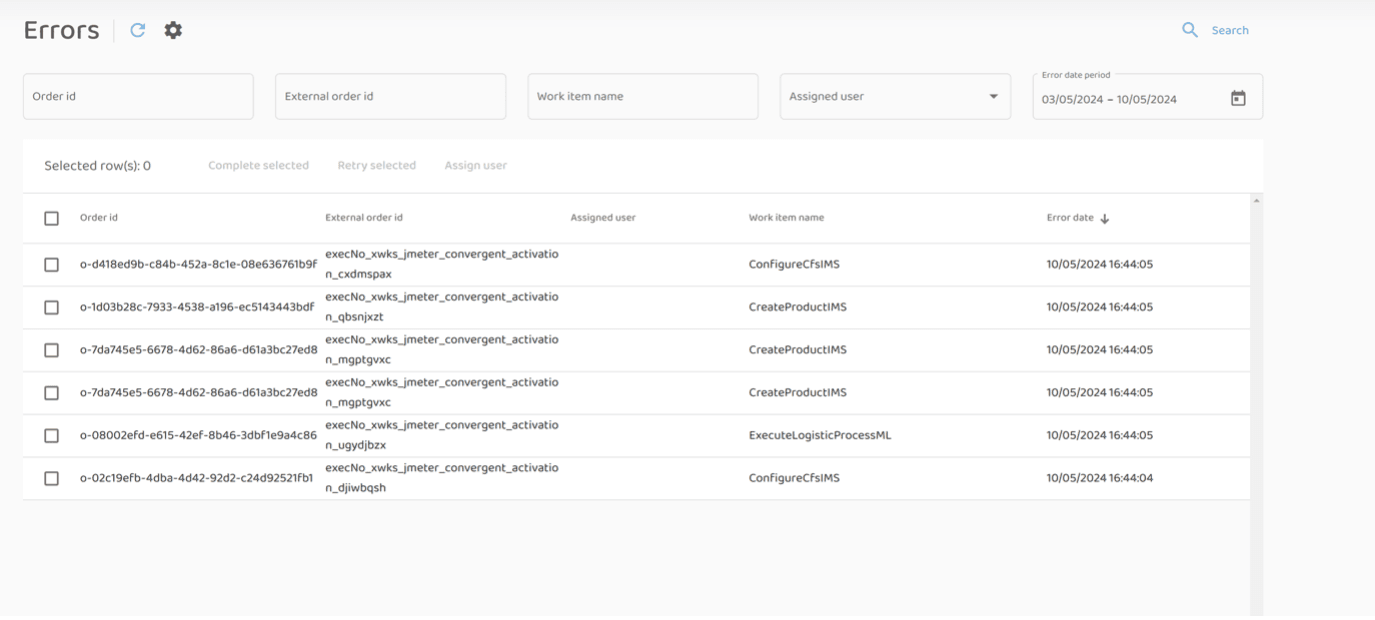The width and height of the screenshot is (1375, 620).
Task: Click into the Work item name filter
Action: (642, 97)
